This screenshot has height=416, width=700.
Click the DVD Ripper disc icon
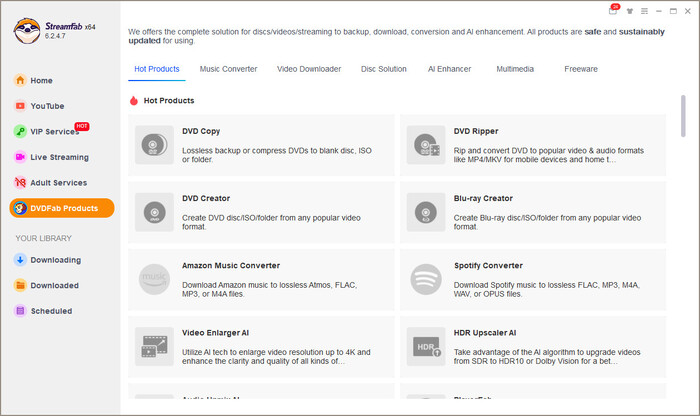(x=426, y=145)
